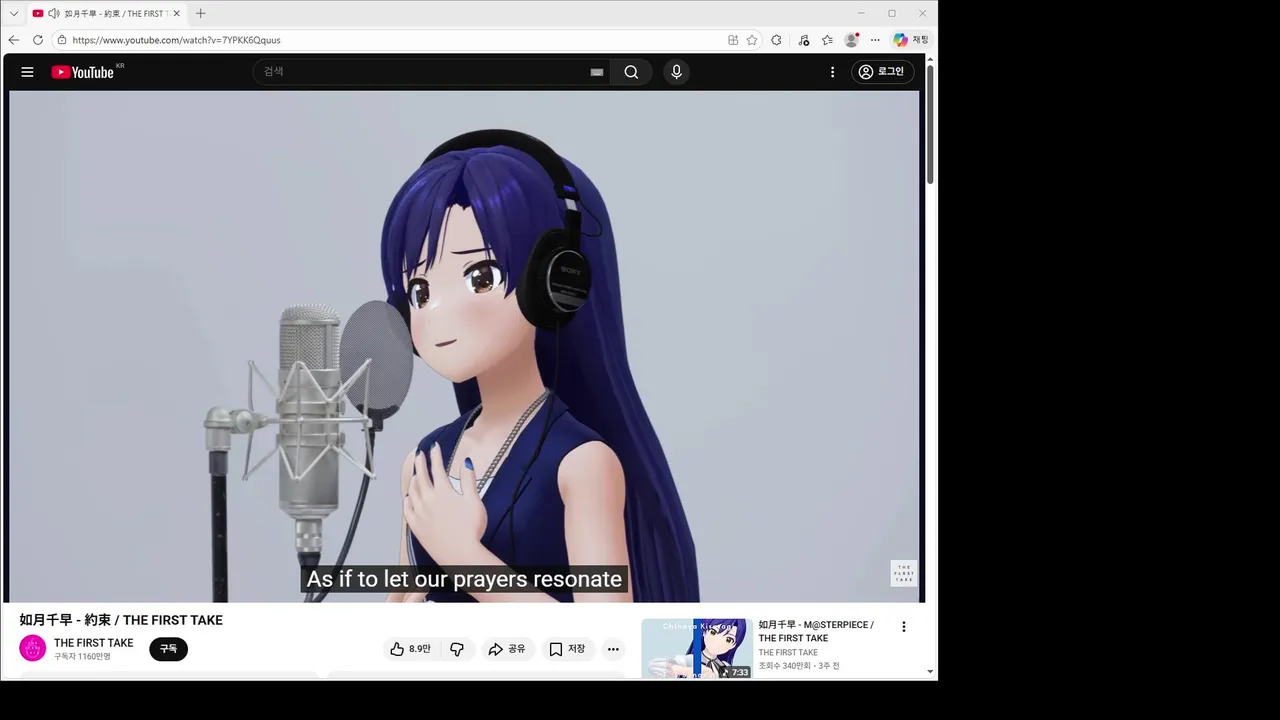Open browser extensions puzzle icon
Image resolution: width=1280 pixels, height=720 pixels.
click(x=777, y=40)
